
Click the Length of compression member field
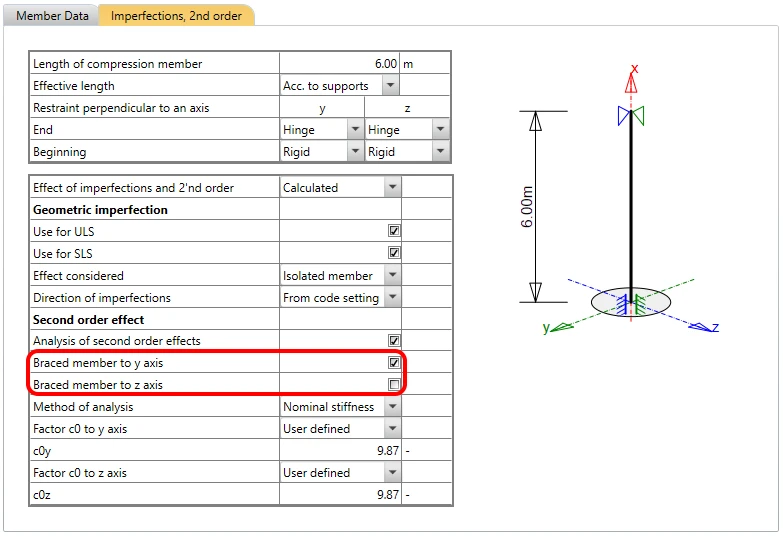coord(340,63)
